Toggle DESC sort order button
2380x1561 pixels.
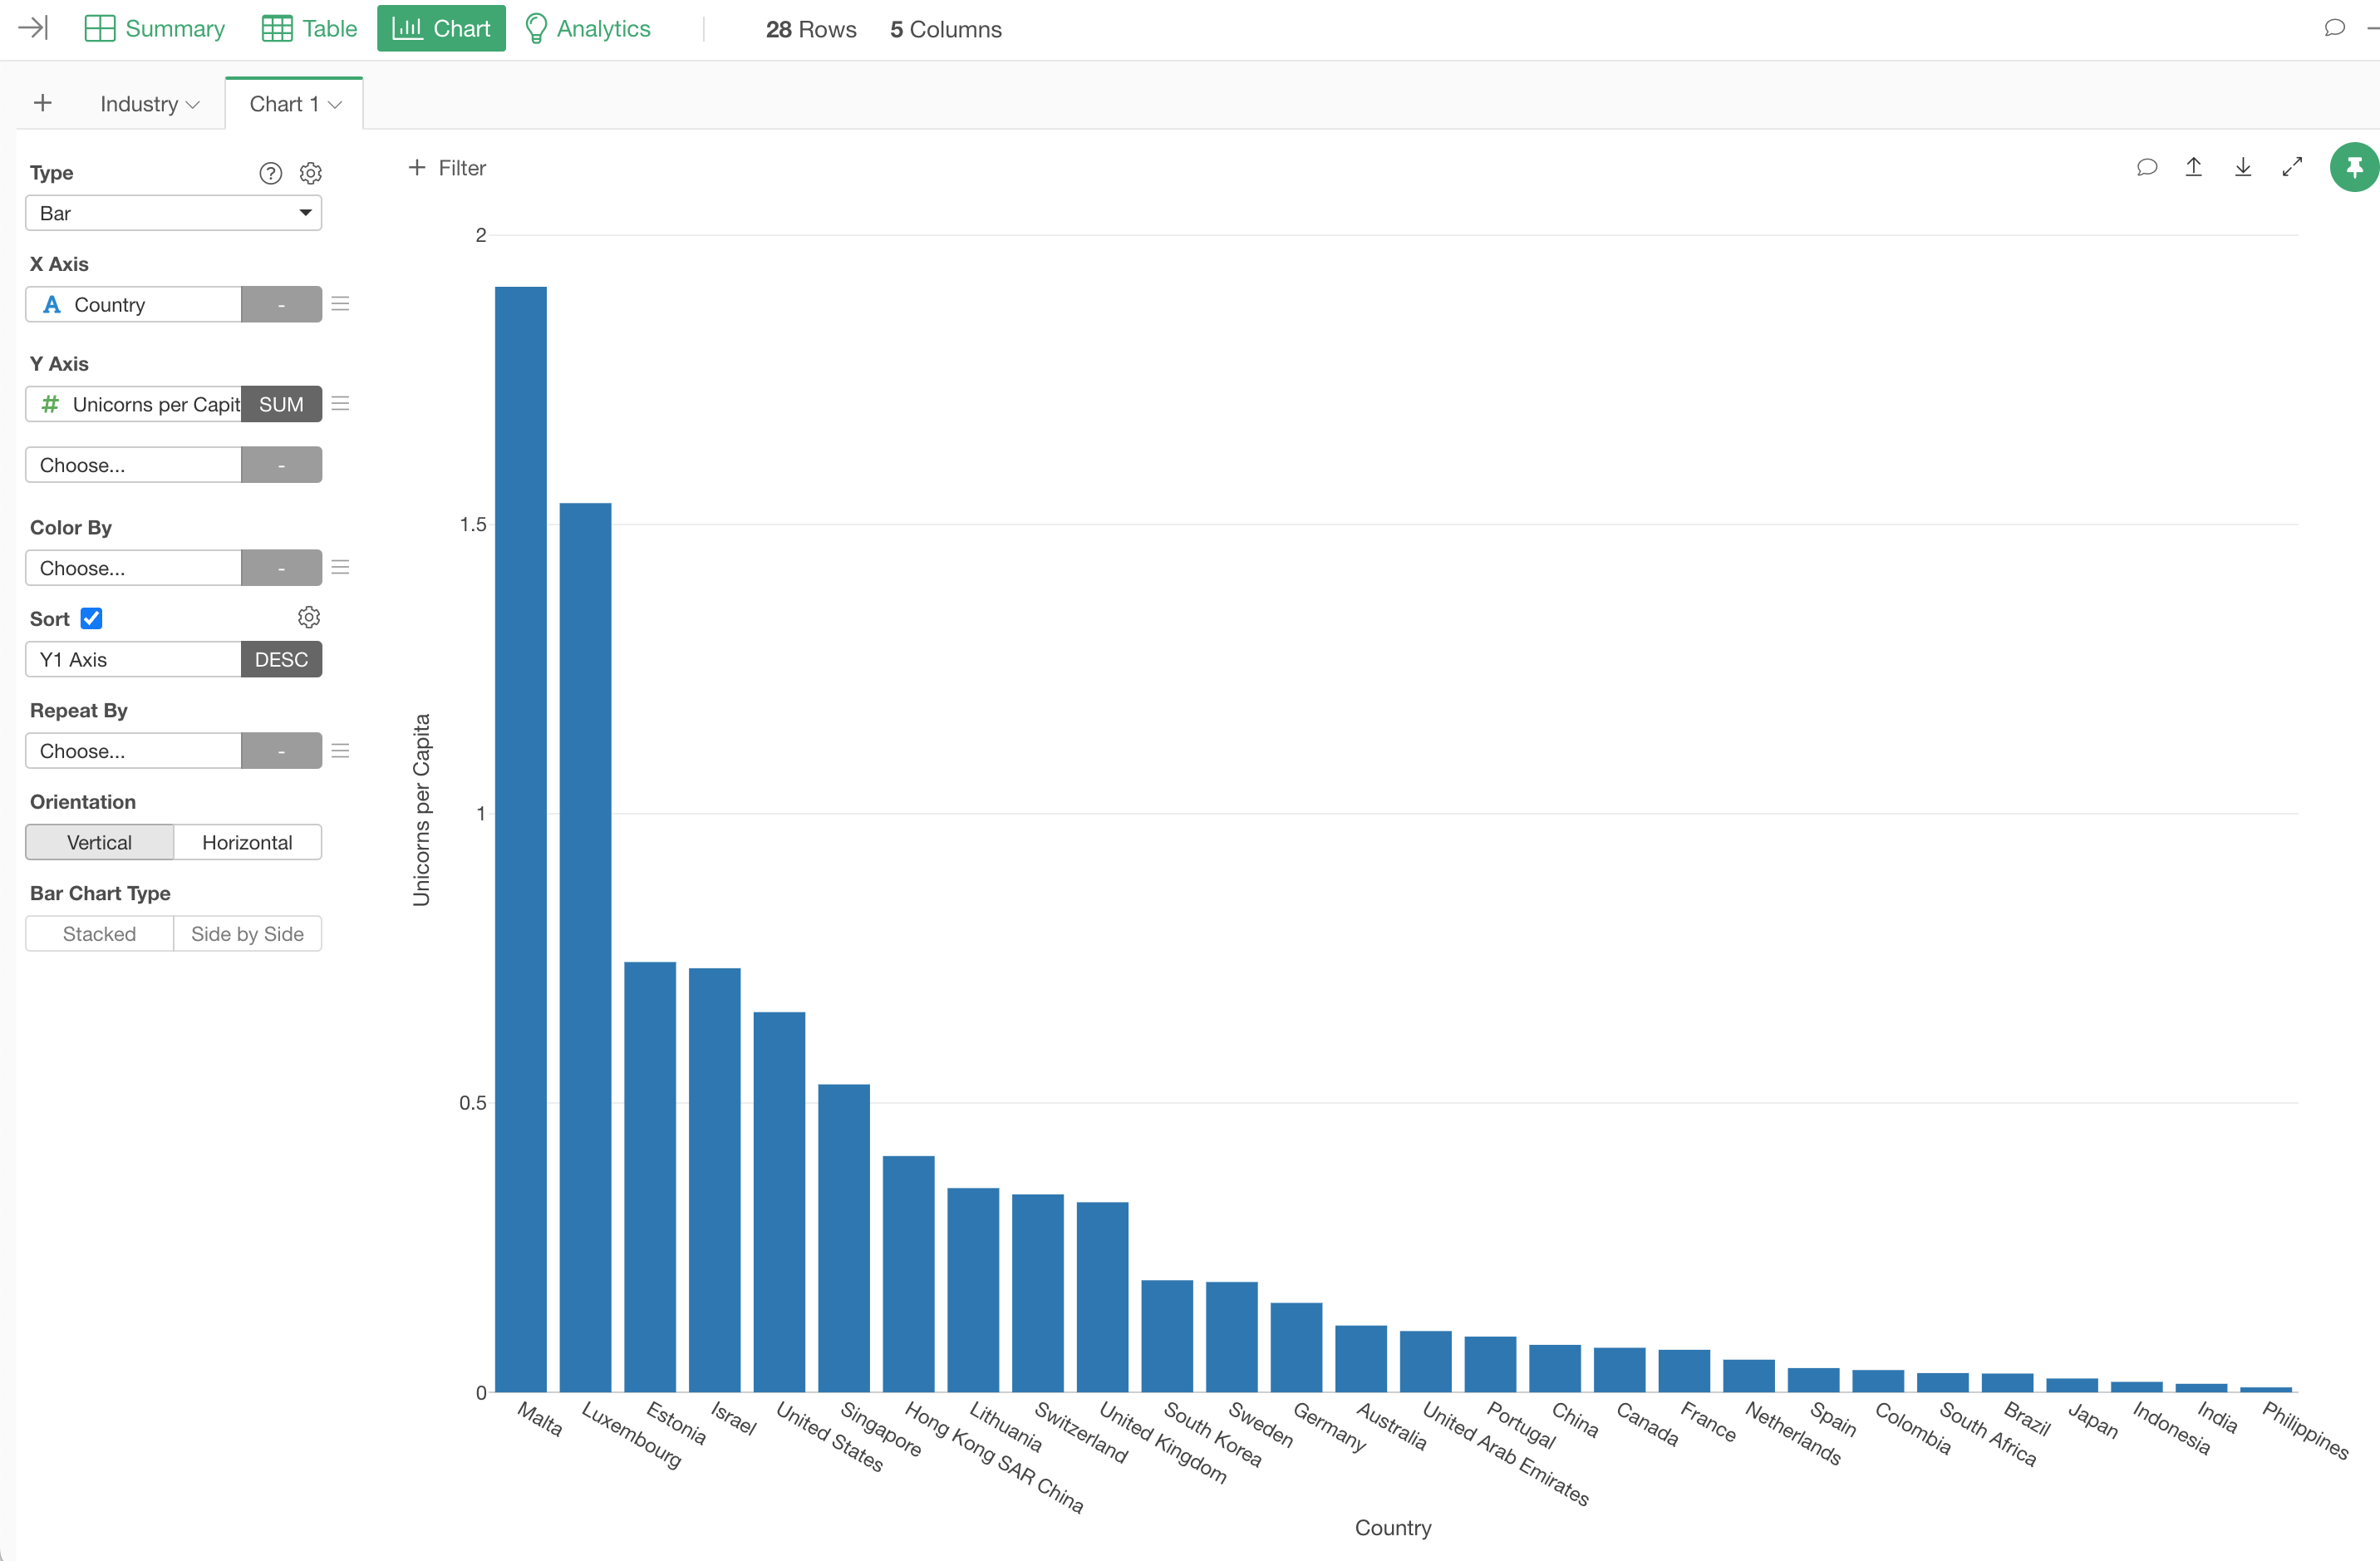pyautogui.click(x=281, y=659)
